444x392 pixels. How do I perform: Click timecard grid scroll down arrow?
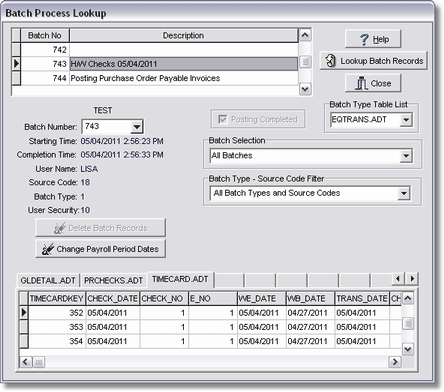pos(408,349)
